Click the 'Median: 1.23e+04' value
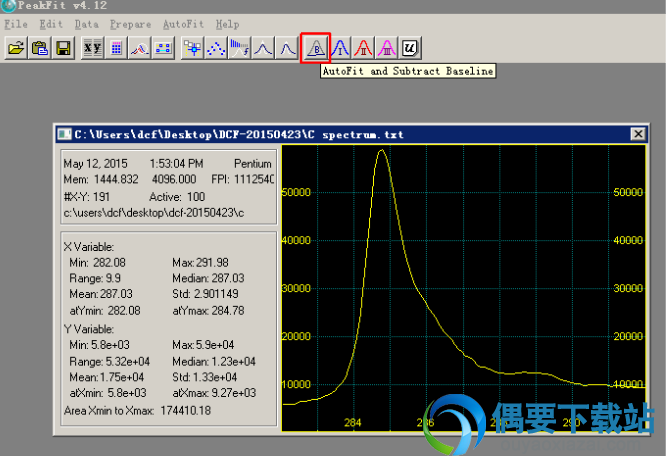Image resolution: width=666 pixels, height=456 pixels. tap(214, 362)
